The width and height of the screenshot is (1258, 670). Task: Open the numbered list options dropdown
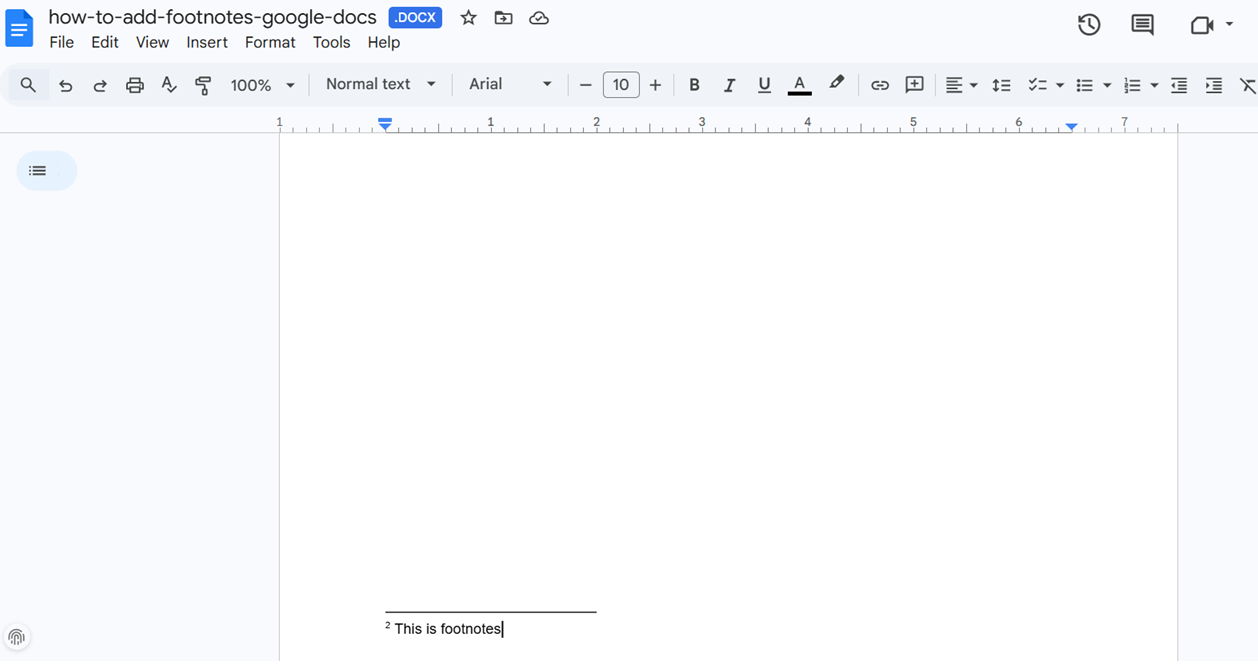(1153, 85)
